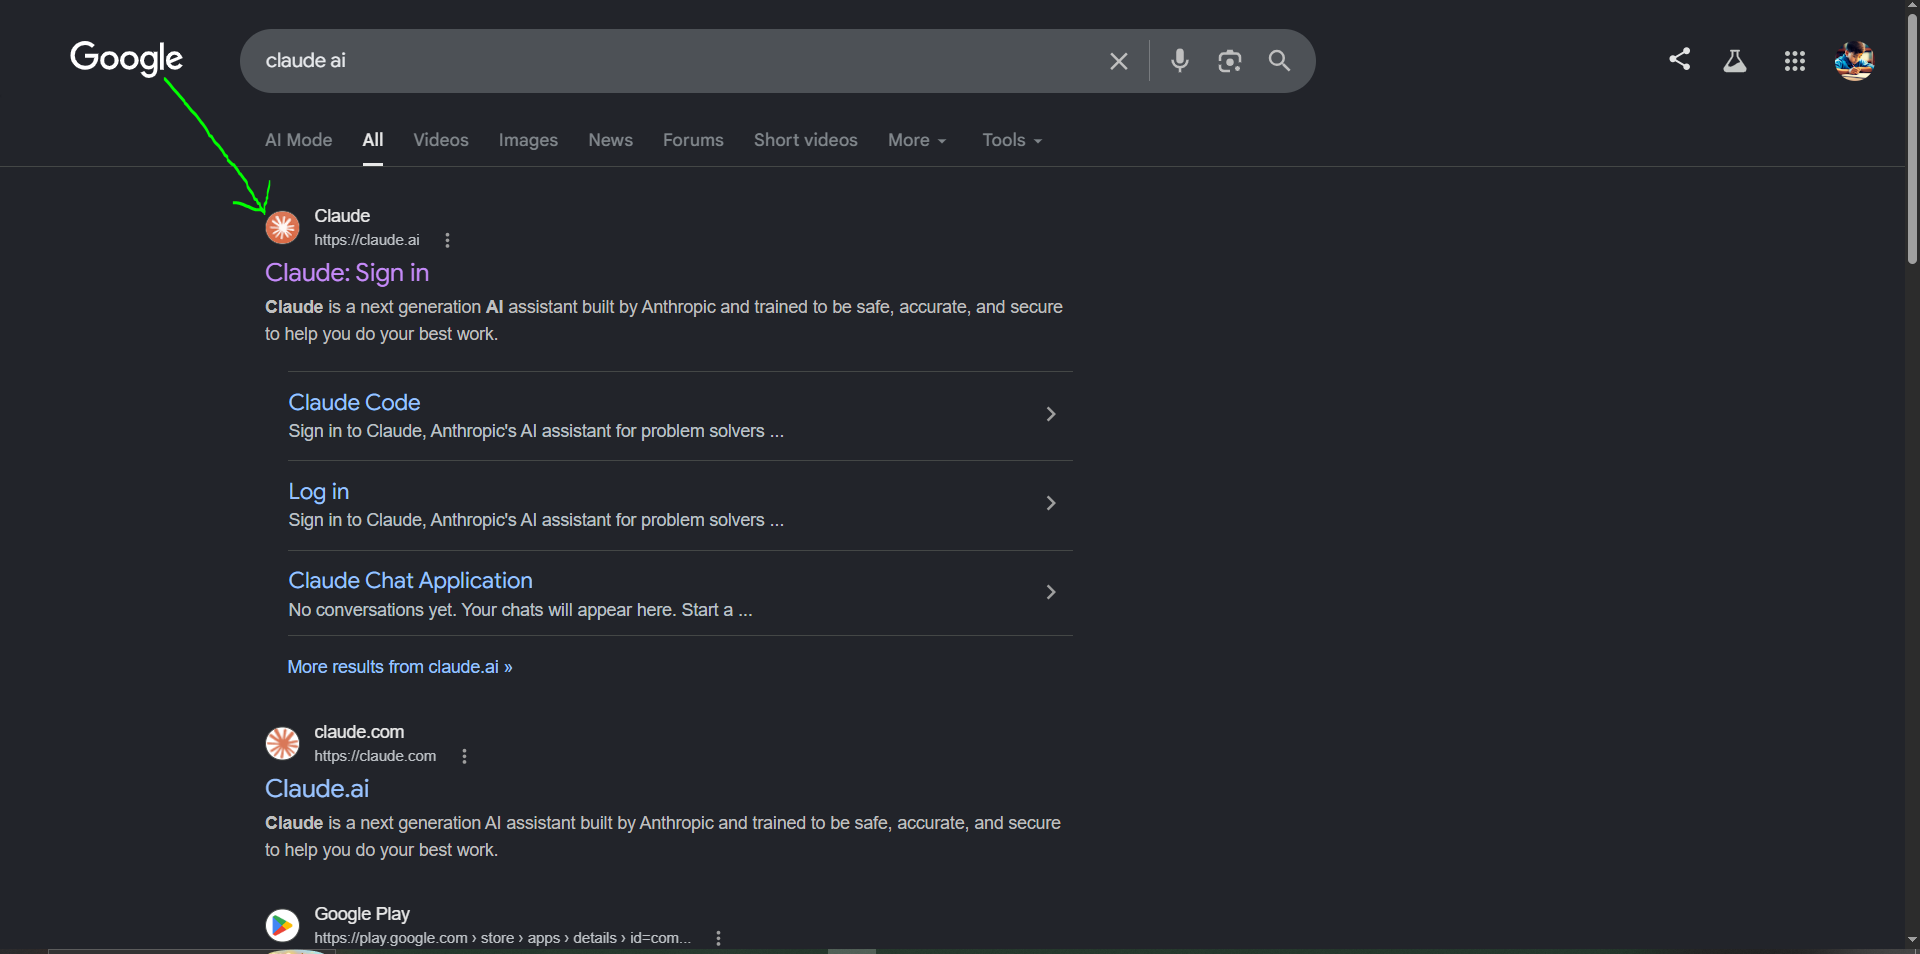Open search by image camera icon
The width and height of the screenshot is (1920, 954).
click(x=1230, y=61)
